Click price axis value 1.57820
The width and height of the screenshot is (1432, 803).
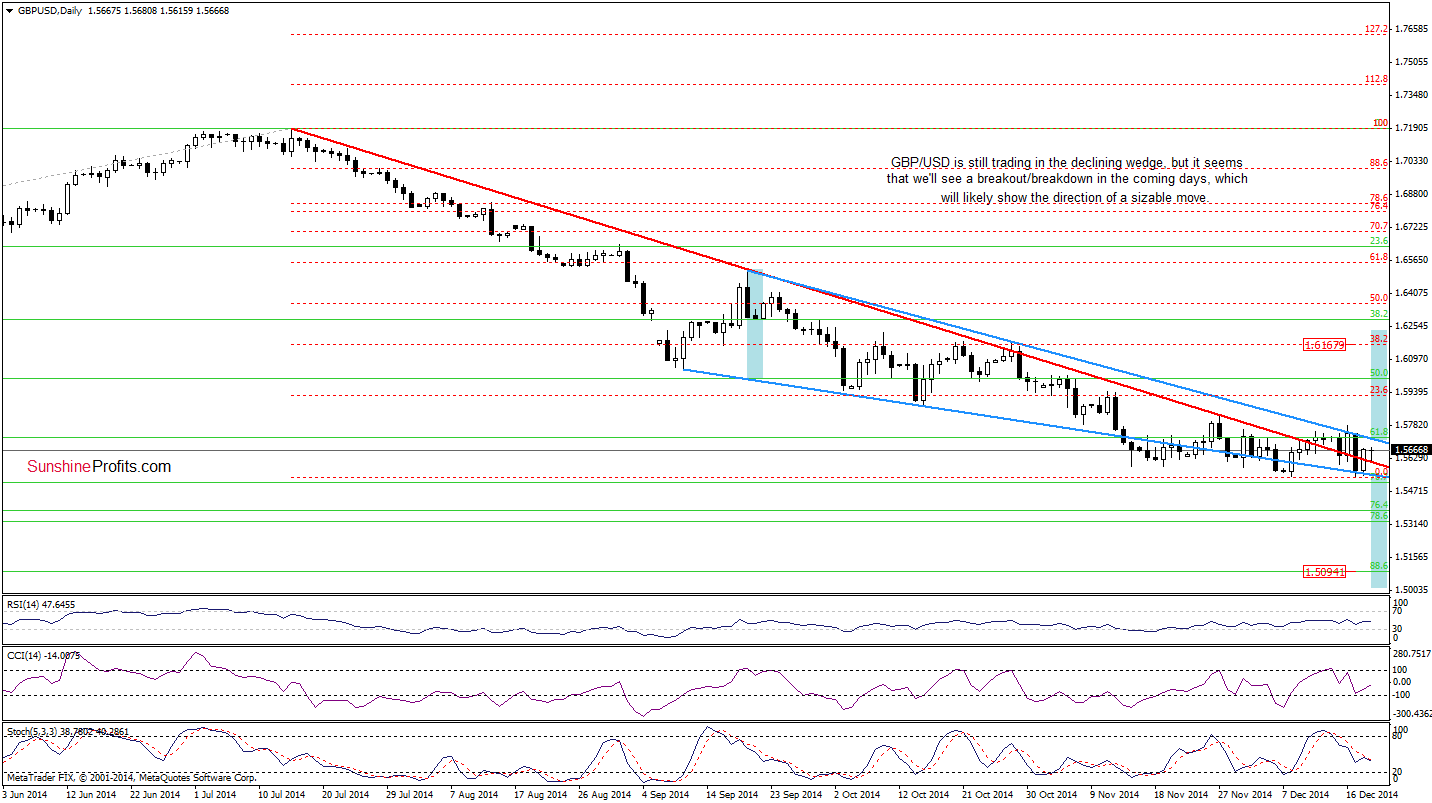[1411, 425]
